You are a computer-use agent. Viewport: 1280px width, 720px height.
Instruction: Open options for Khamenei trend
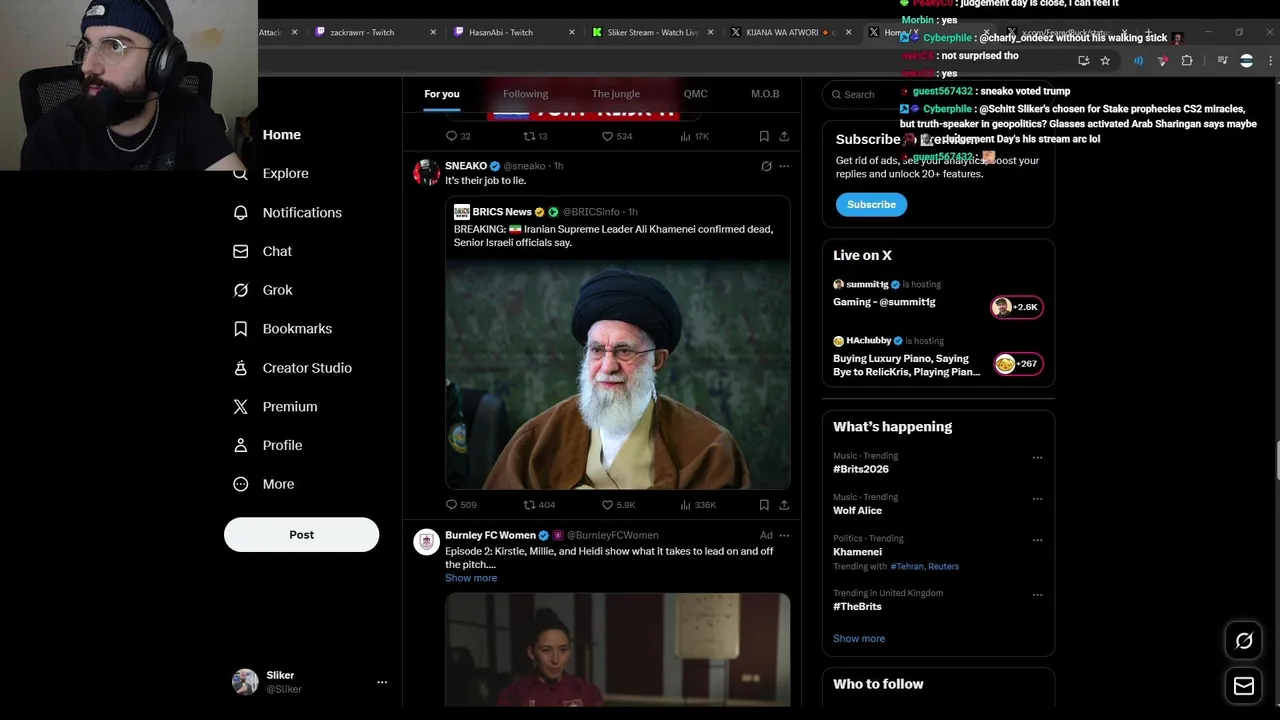pos(1037,540)
